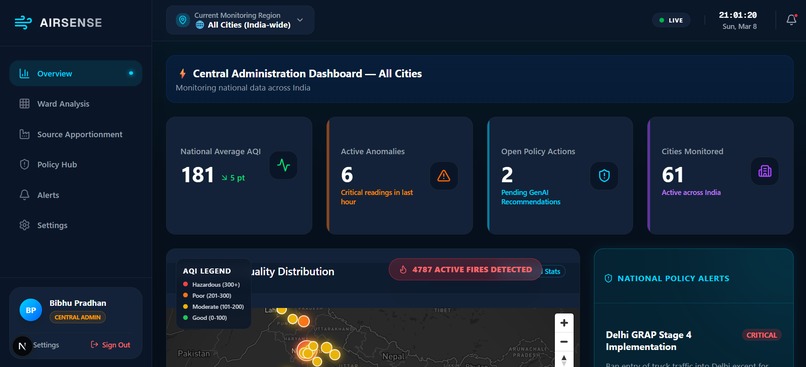The width and height of the screenshot is (806, 367).
Task: Click the AirSense wind logo icon
Action: click(23, 22)
